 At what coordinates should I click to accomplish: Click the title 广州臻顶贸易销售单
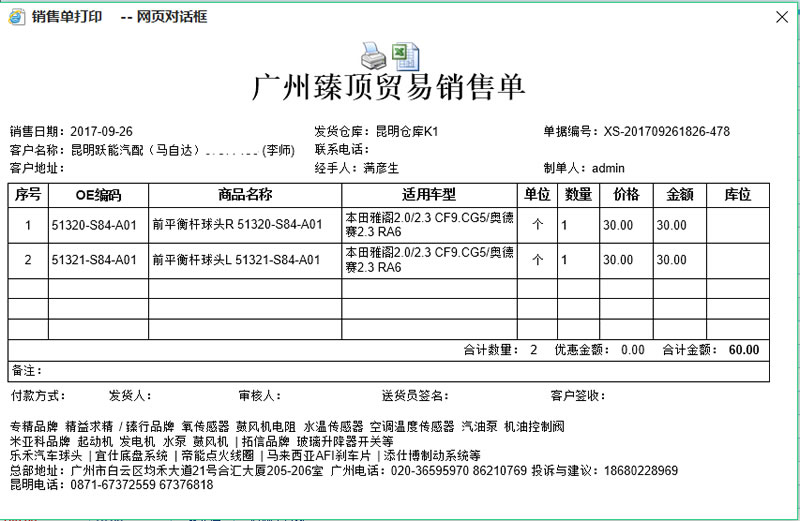[x=389, y=87]
